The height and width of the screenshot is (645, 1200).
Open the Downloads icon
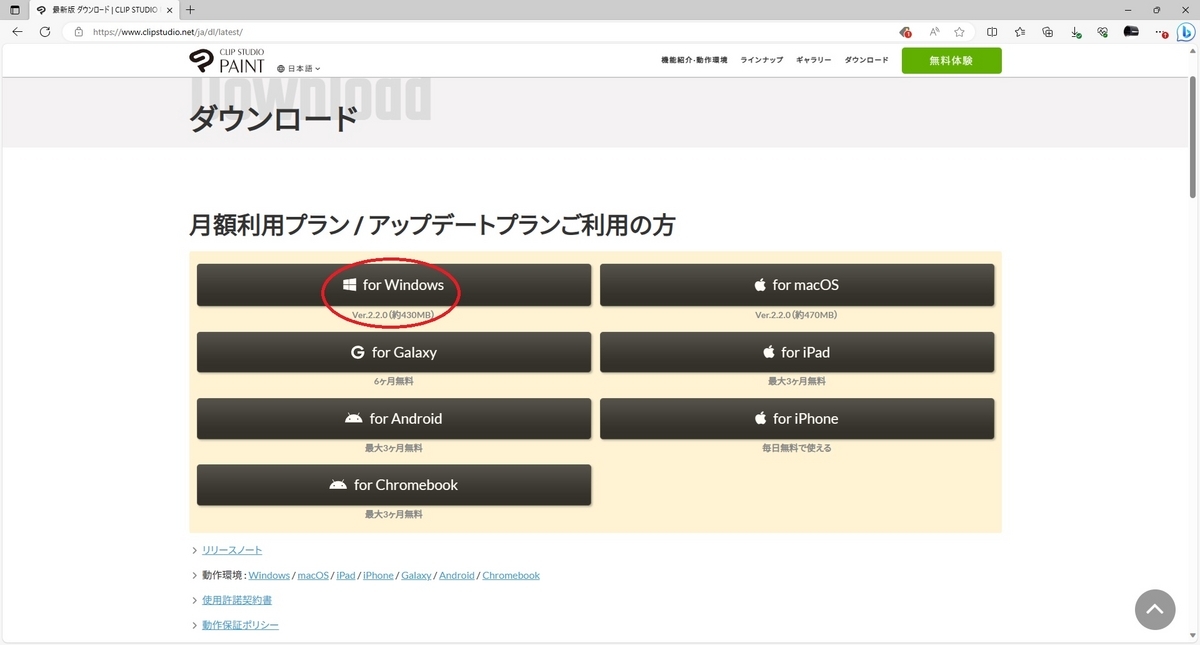click(1076, 32)
